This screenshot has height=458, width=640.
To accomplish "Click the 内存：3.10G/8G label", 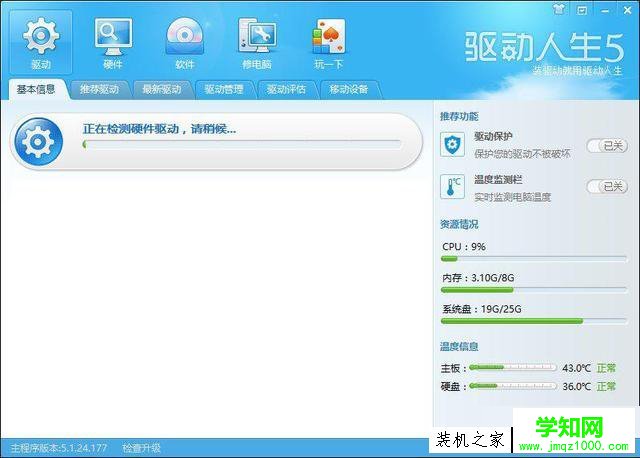I will pos(478,278).
